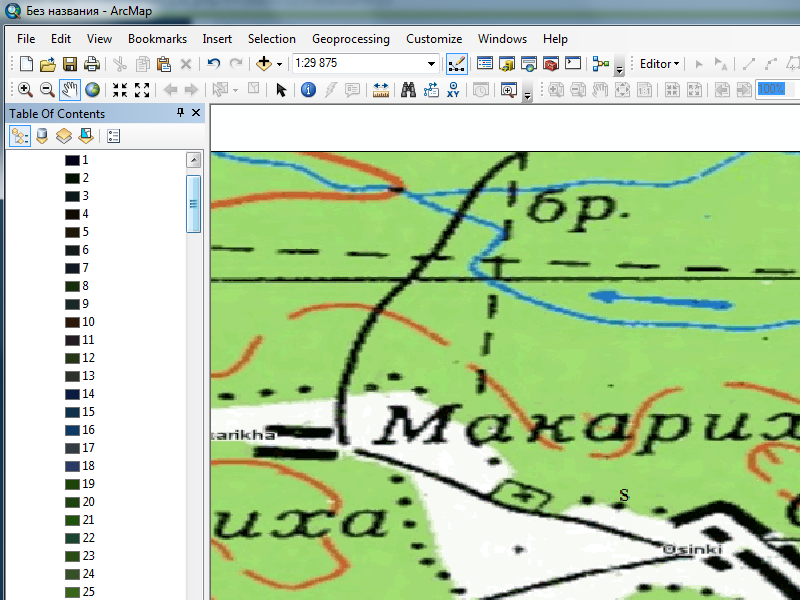Click the Save button in toolbar
Screen dimensions: 800x600
tap(70, 65)
